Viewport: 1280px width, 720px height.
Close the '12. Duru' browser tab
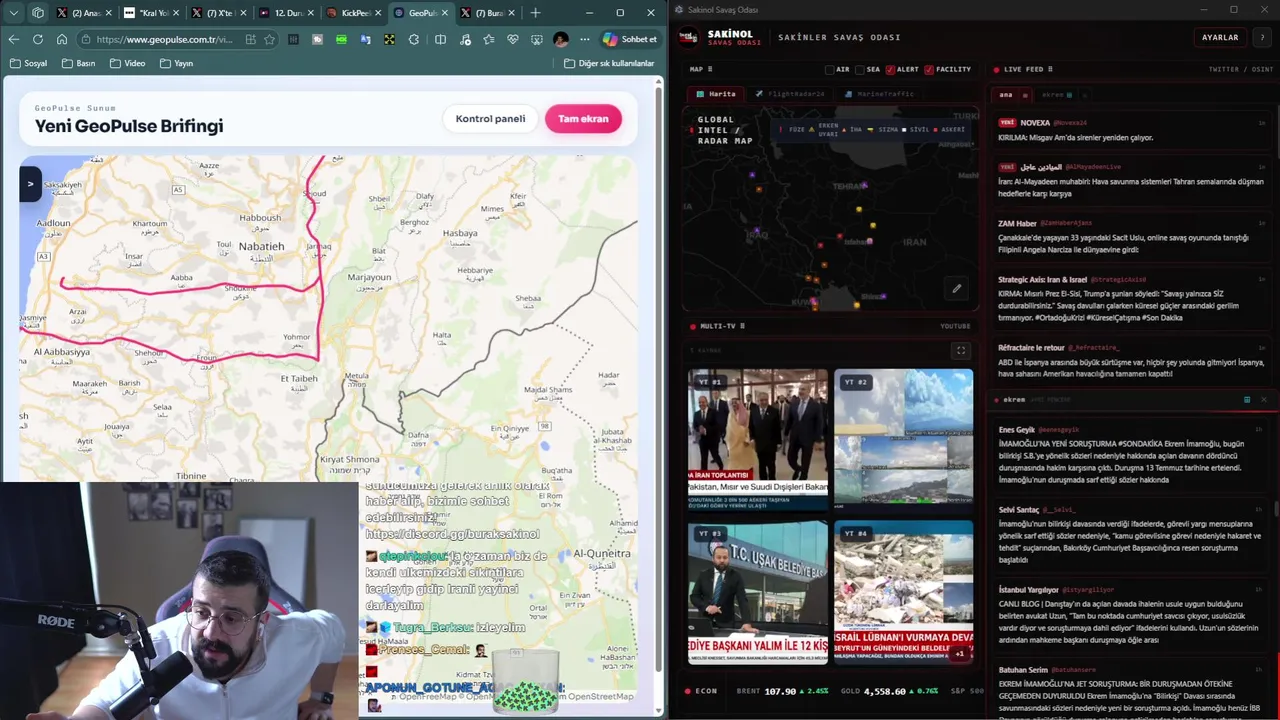coord(312,13)
